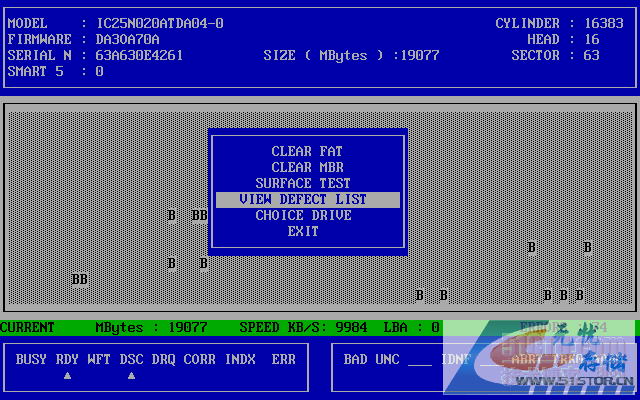Click the SPEED KB/S label
This screenshot has width=640, height=400.
(283, 327)
